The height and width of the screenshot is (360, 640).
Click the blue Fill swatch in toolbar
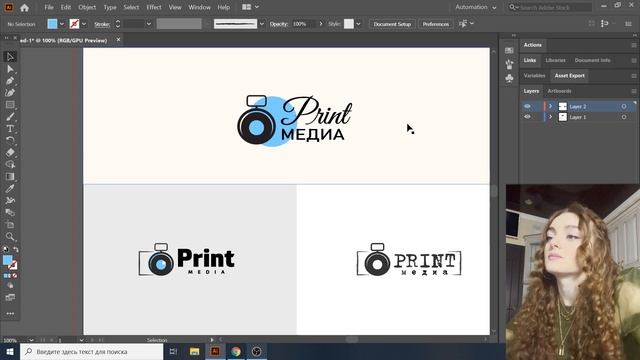(x=8, y=260)
